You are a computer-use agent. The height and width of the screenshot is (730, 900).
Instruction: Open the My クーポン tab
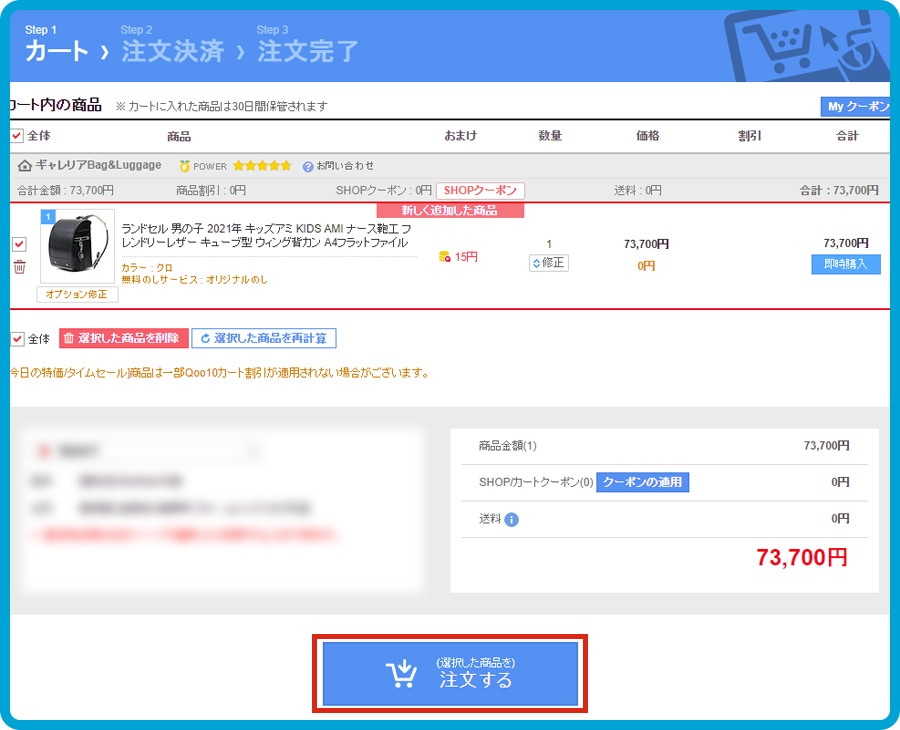(855, 107)
